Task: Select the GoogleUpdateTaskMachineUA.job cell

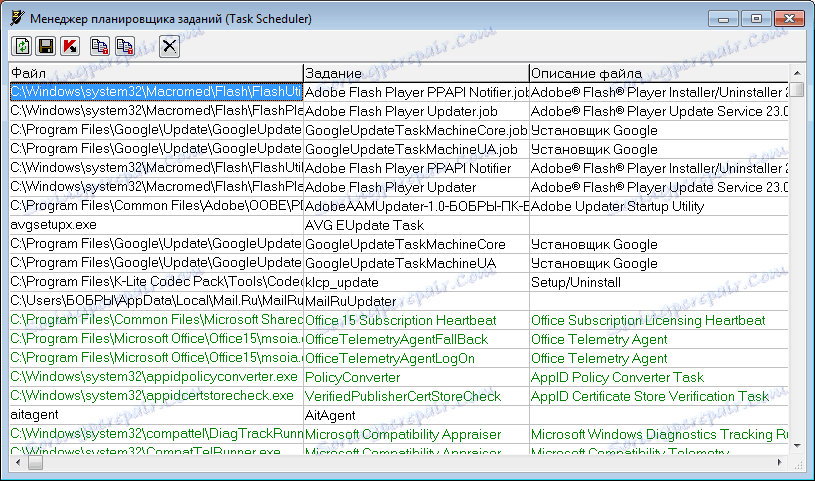Action: pyautogui.click(x=416, y=150)
